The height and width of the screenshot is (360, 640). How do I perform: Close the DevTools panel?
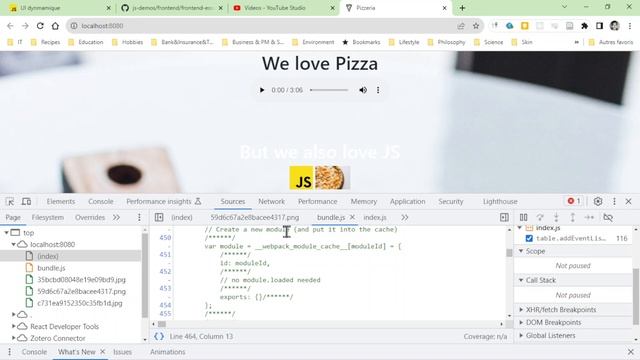pyautogui.click(x=629, y=201)
